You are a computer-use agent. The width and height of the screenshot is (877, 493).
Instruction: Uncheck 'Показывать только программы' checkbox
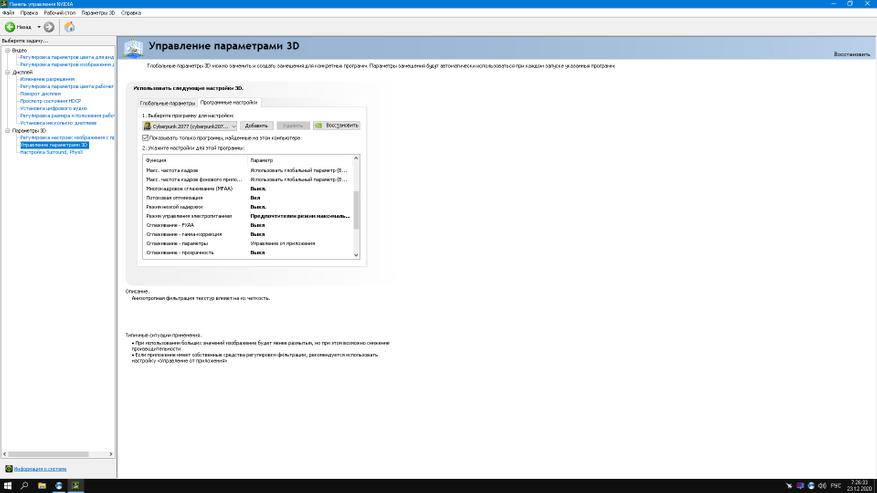coord(146,137)
